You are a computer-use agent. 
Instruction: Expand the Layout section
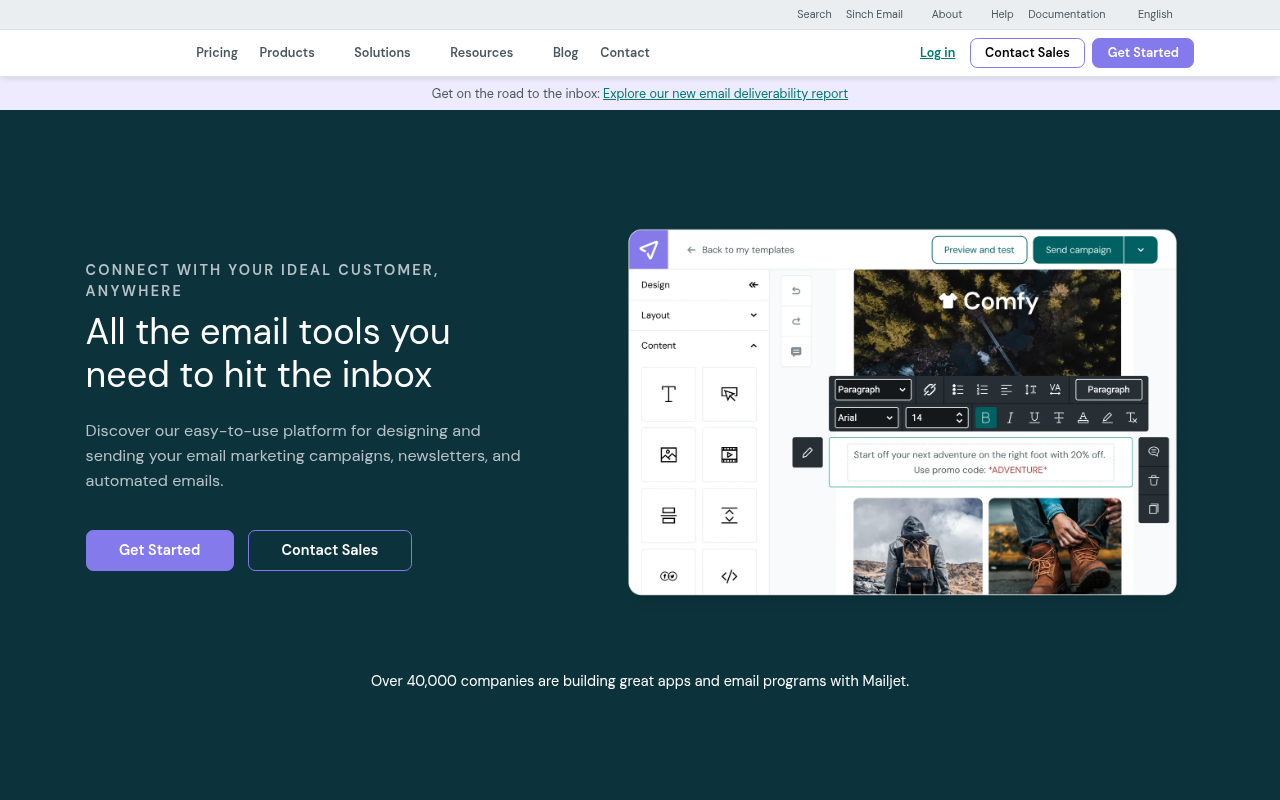pyautogui.click(x=699, y=315)
